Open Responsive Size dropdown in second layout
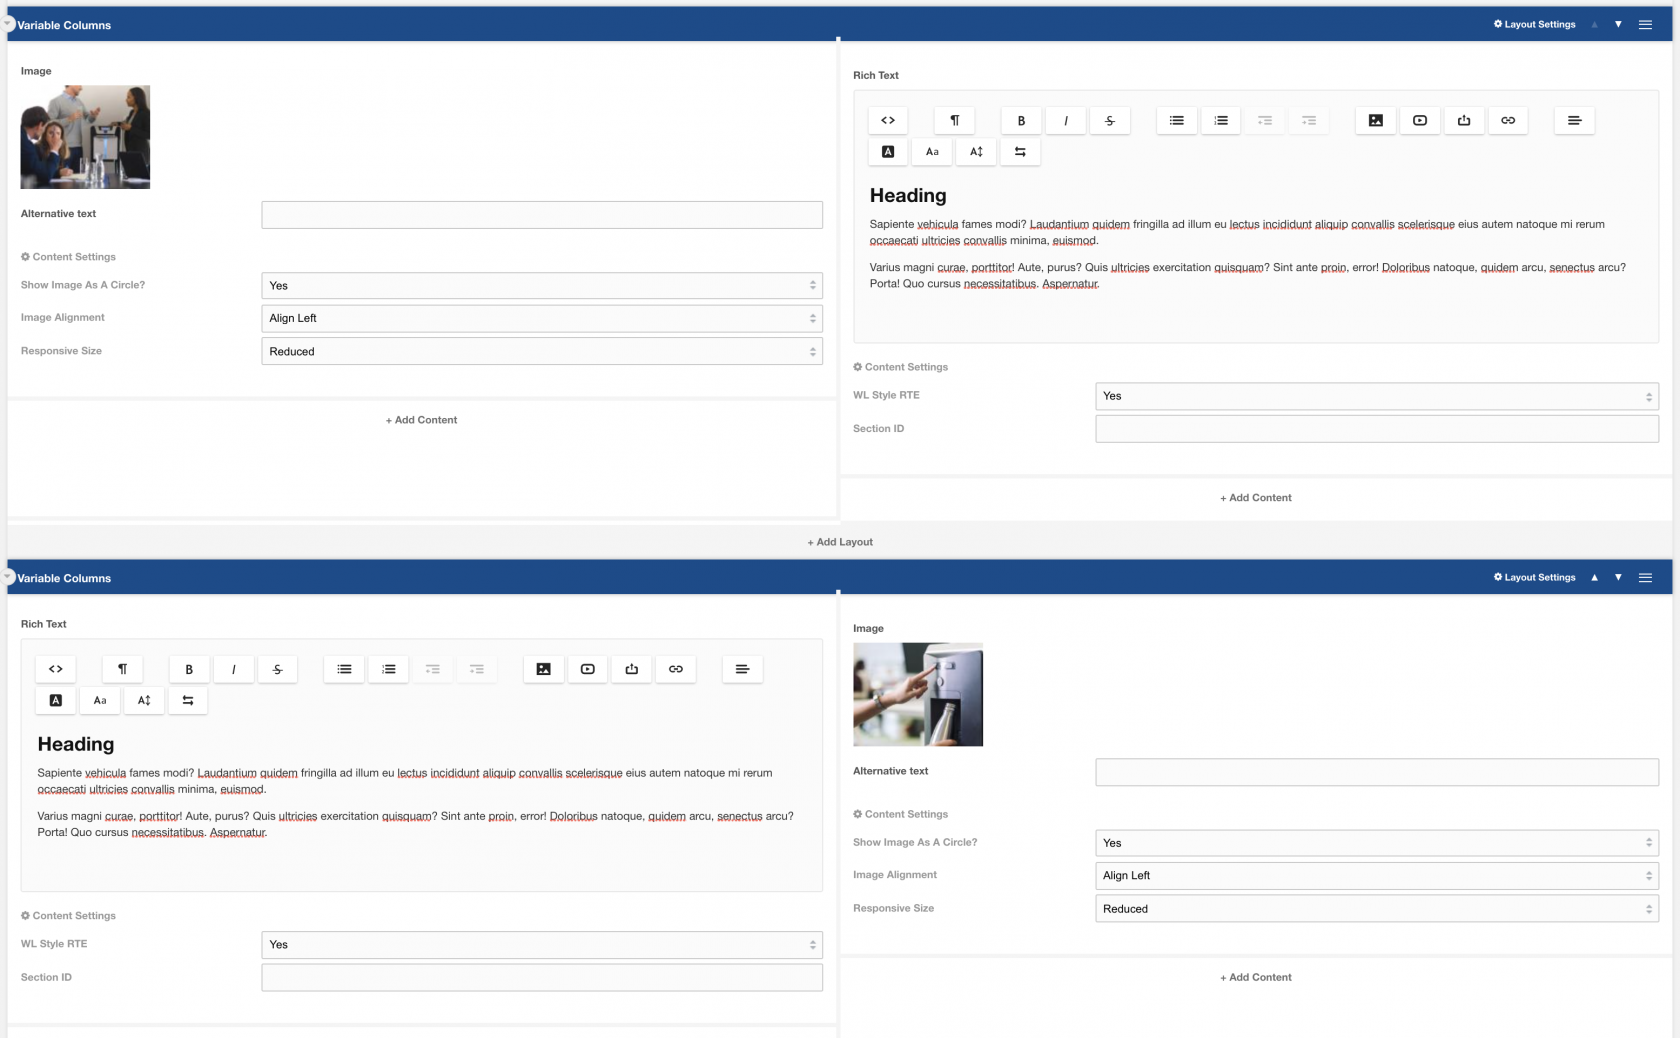Screen dimensions: 1680x1038 [1377, 908]
